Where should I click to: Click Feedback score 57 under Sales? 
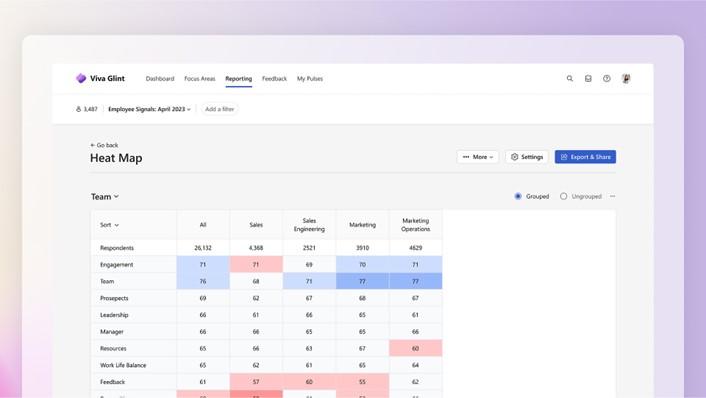[x=256, y=382]
